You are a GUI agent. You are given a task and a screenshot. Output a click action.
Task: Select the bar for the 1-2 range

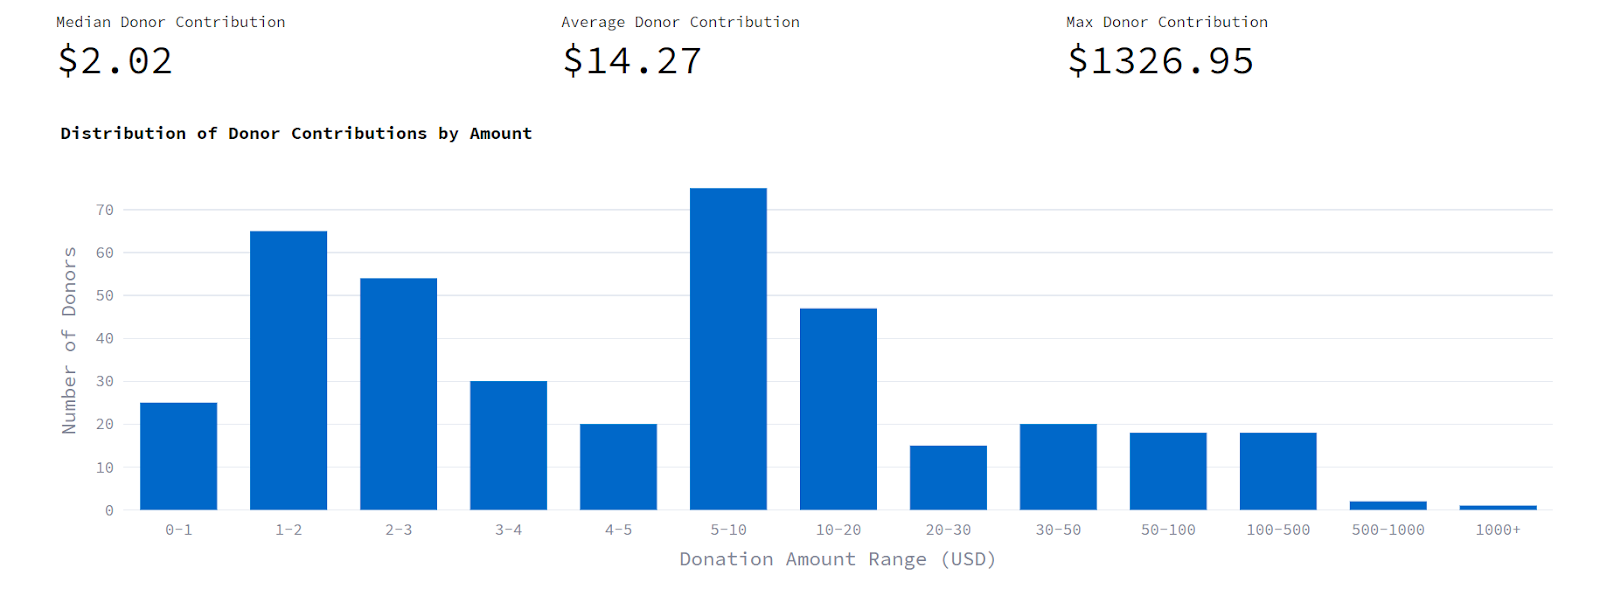pyautogui.click(x=288, y=370)
